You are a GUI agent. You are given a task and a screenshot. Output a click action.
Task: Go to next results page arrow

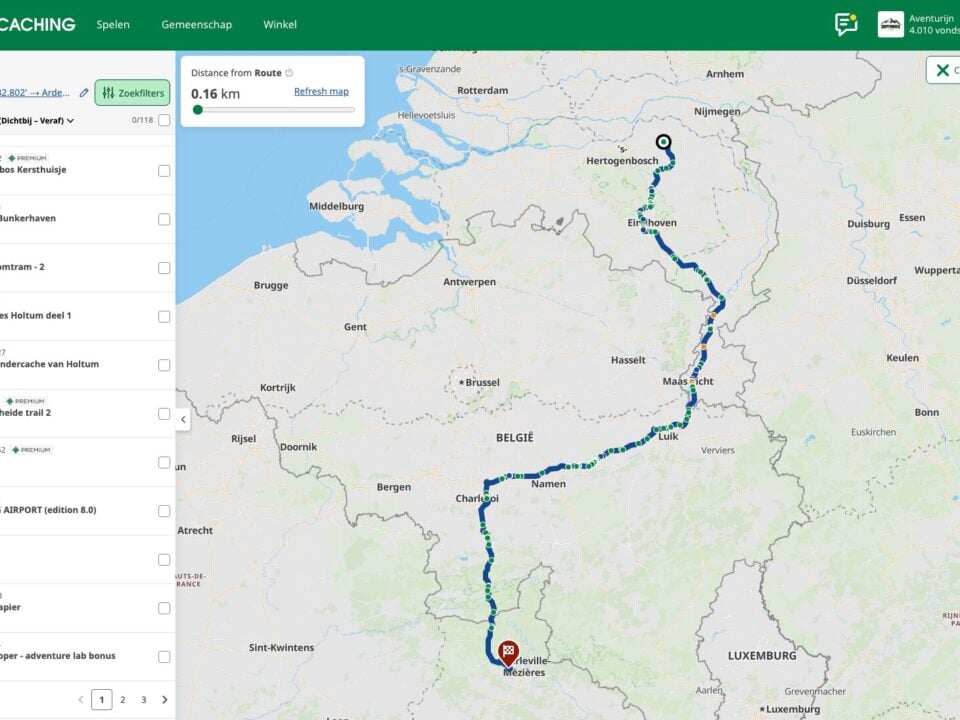(x=165, y=699)
